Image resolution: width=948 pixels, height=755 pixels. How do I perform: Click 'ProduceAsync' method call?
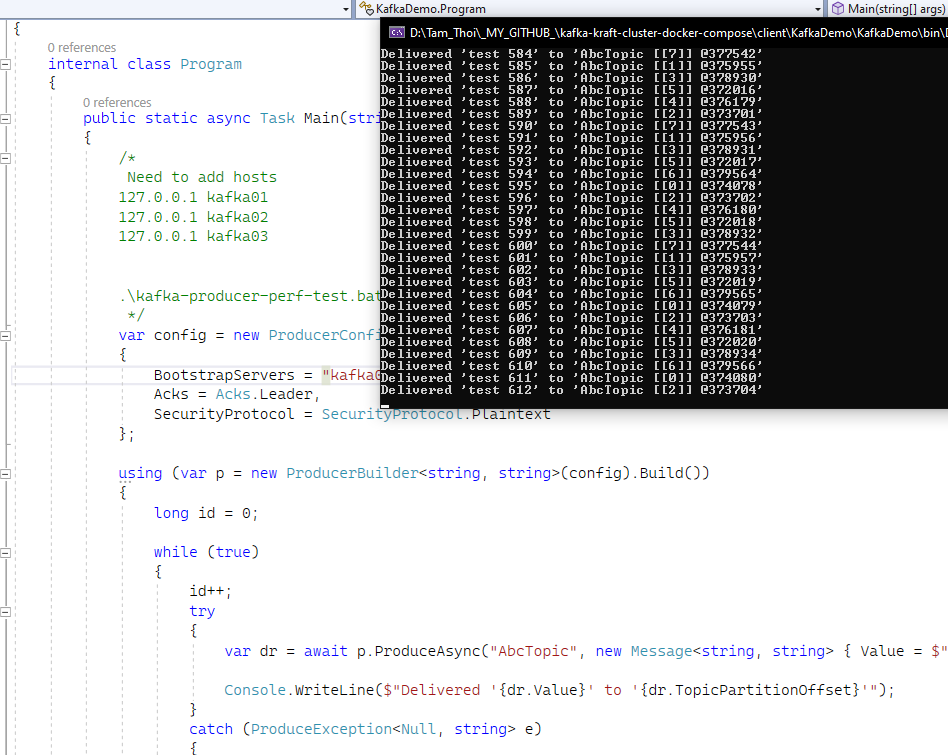(x=427, y=651)
